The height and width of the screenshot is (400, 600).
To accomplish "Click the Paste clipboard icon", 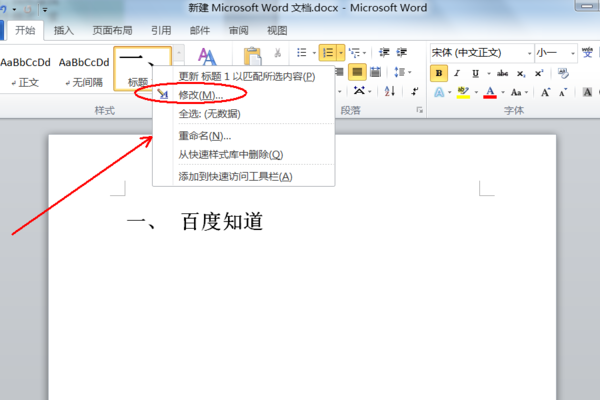I will [253, 56].
